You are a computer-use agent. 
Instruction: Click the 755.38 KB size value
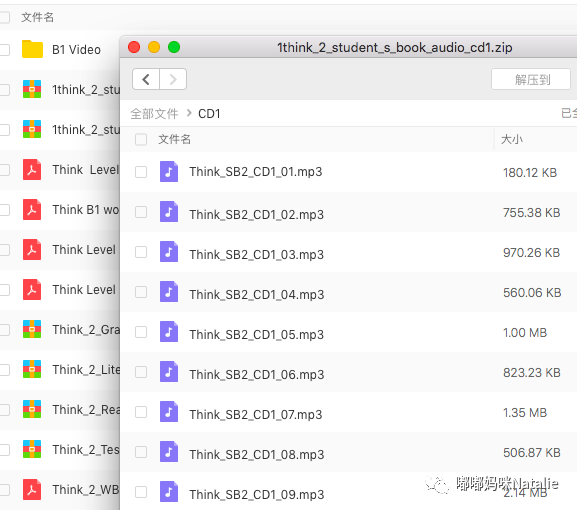(531, 213)
